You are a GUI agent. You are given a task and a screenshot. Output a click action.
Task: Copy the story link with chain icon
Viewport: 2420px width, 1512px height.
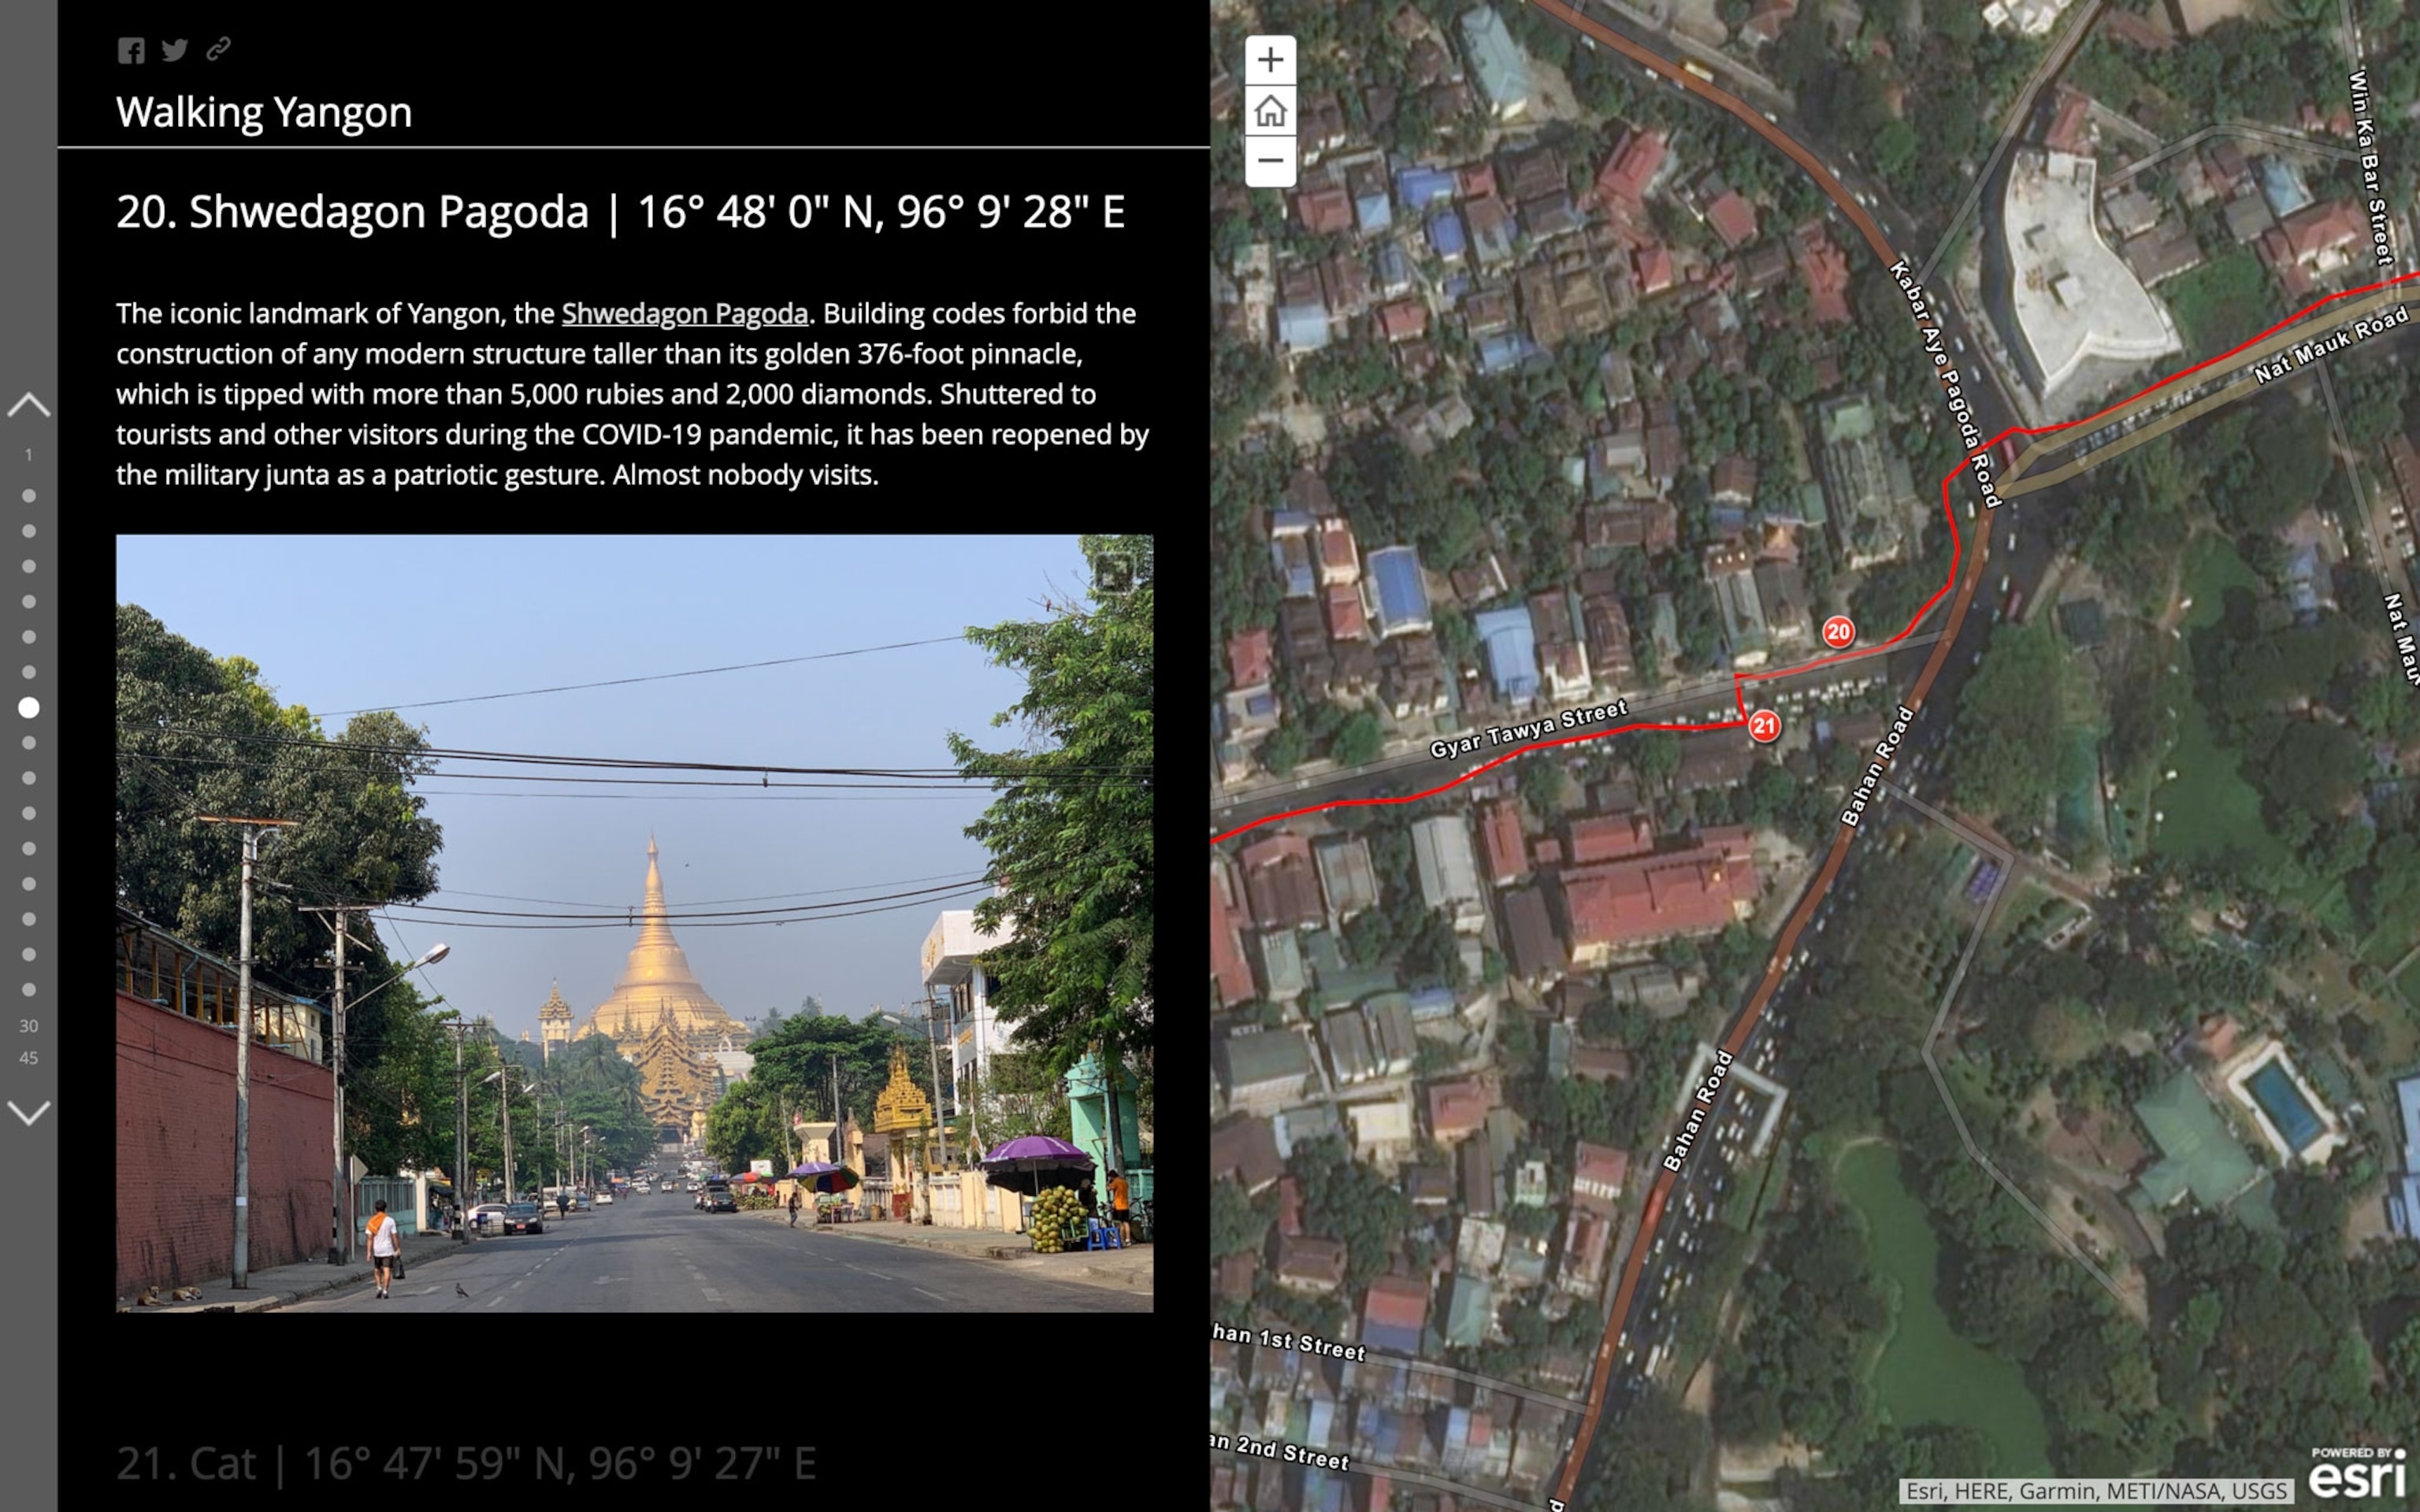pyautogui.click(x=218, y=49)
